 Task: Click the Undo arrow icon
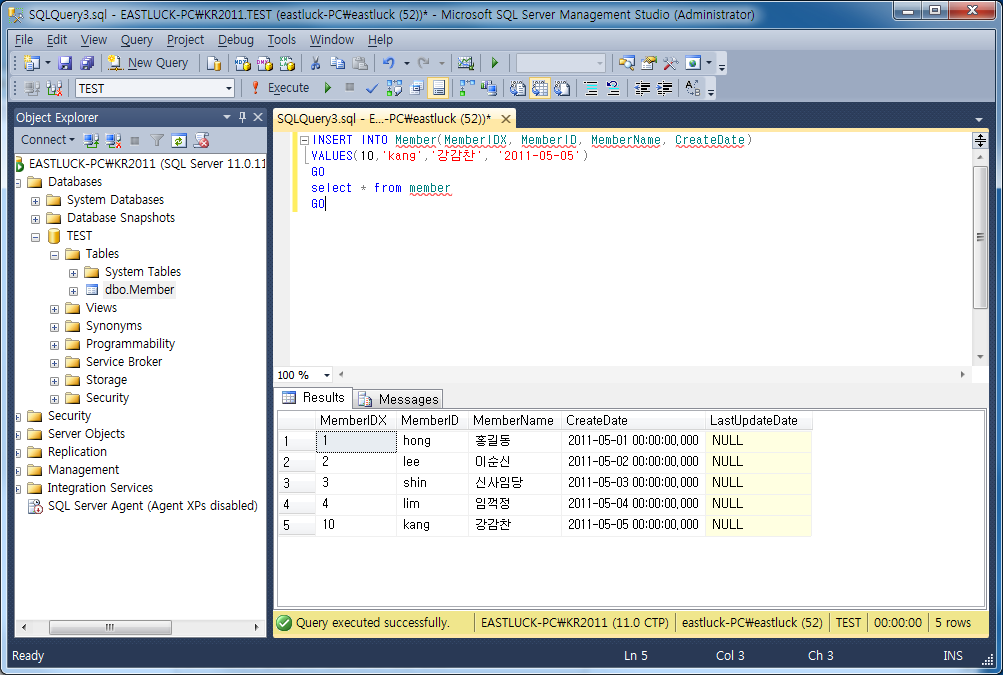tap(388, 63)
